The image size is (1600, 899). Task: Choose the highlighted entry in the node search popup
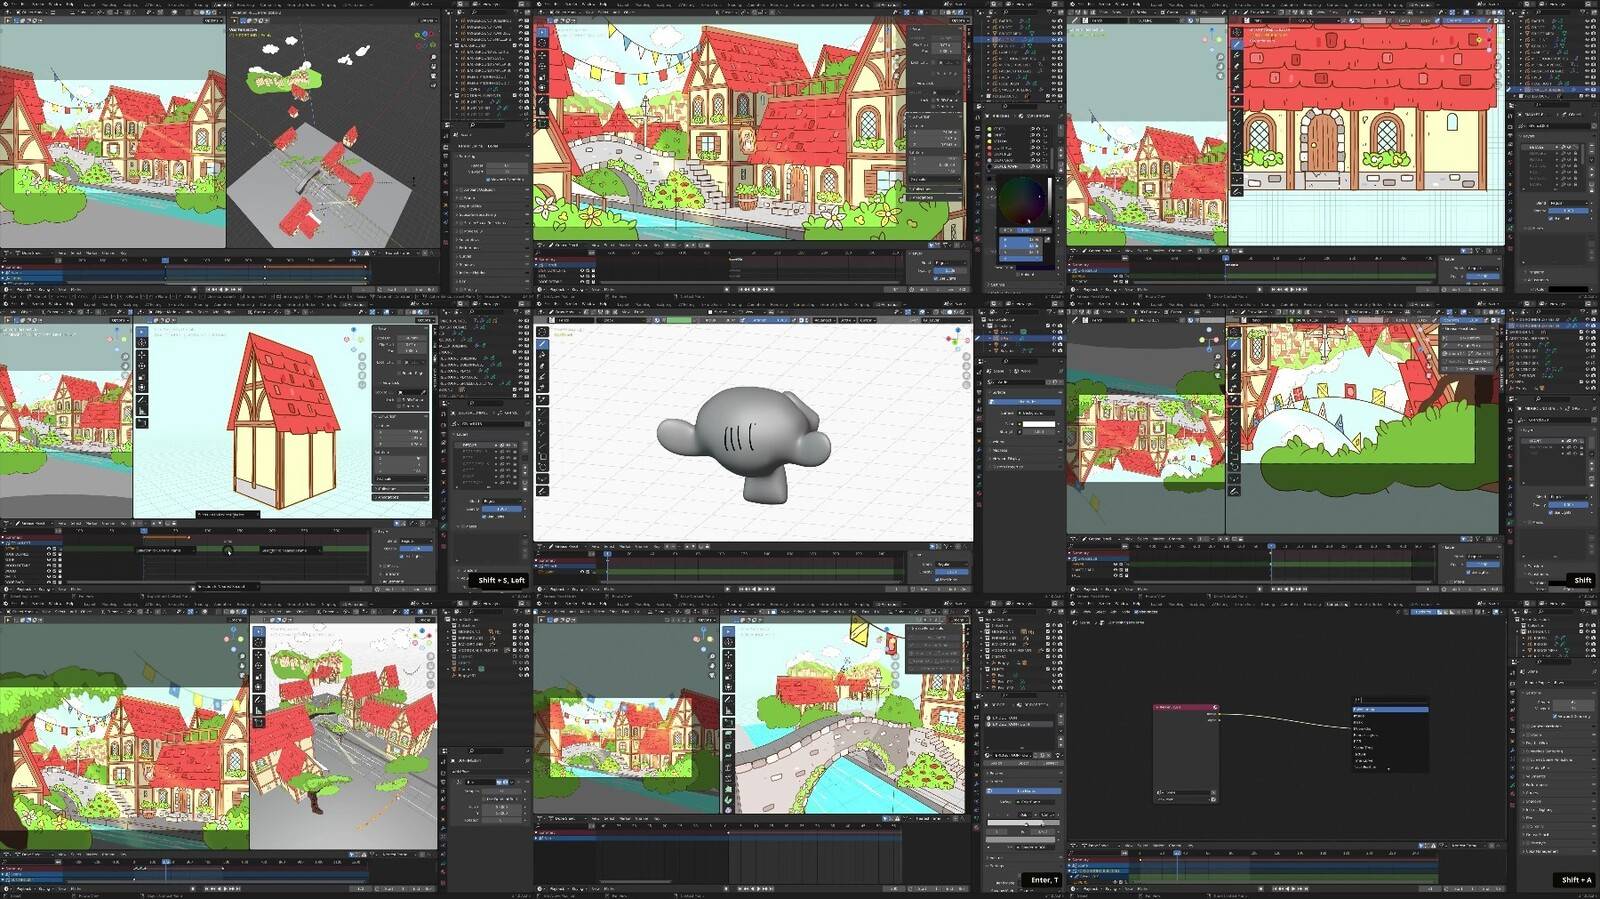click(x=1389, y=709)
